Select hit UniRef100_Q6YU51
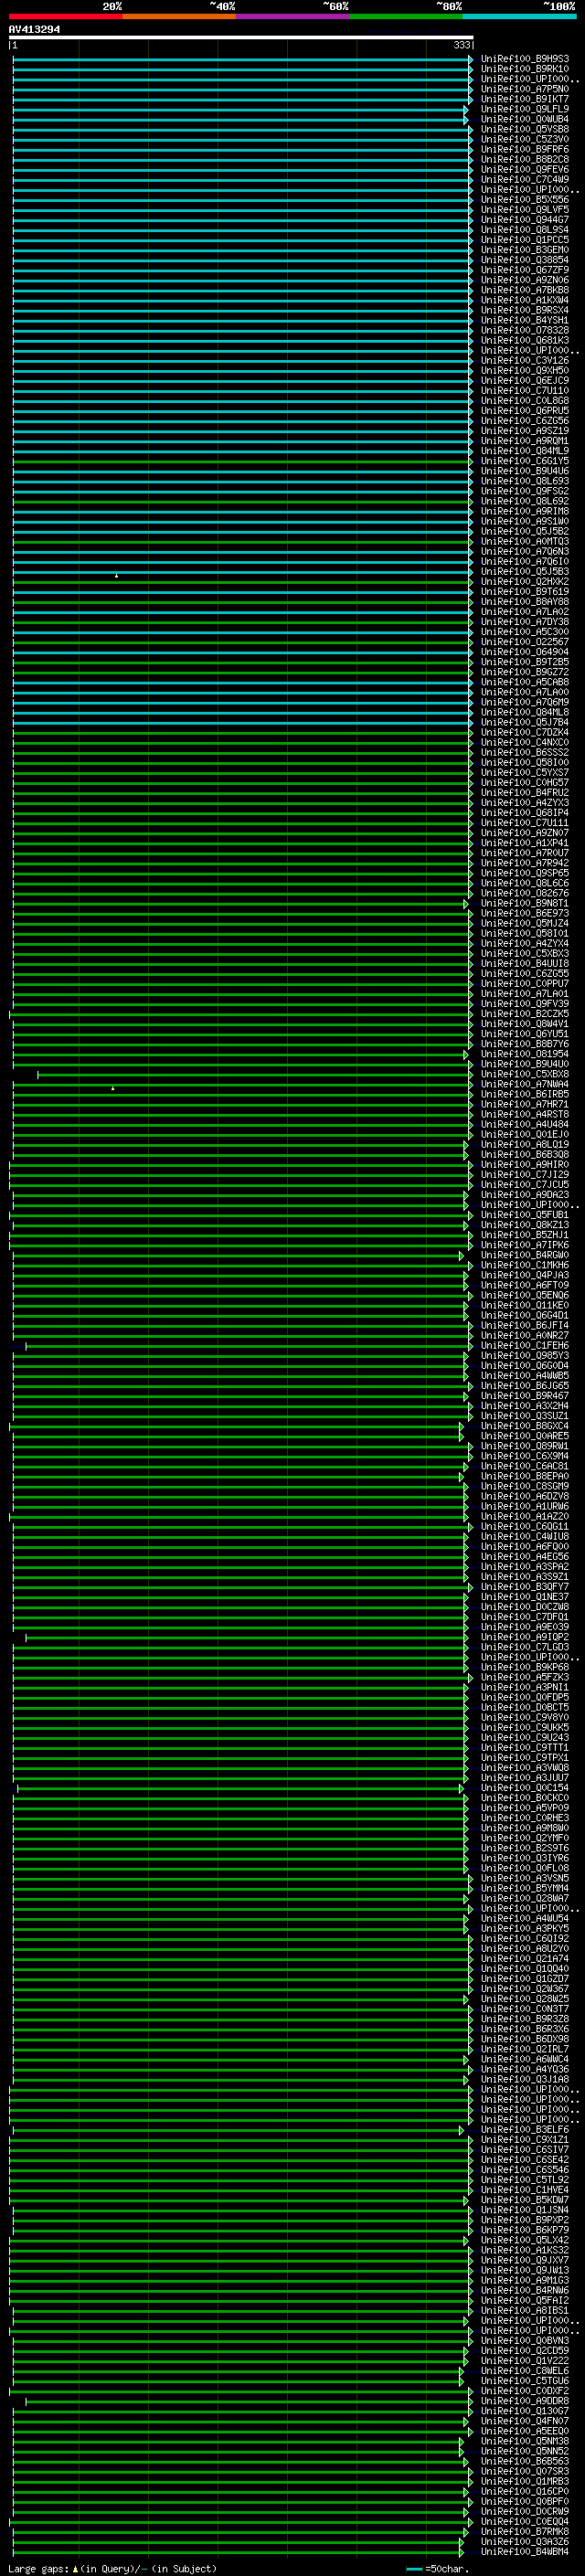This screenshot has width=585, height=2576. 525,1034
